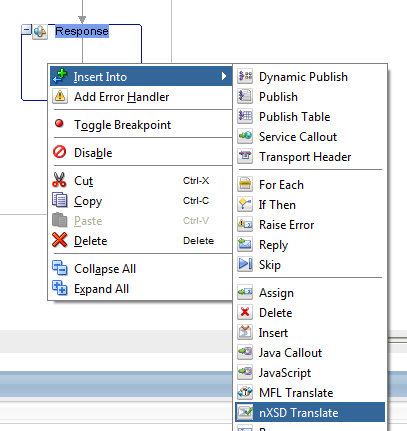Select Toggle Breakpoint menu entry
This screenshot has height=431, width=407.
[x=141, y=125]
